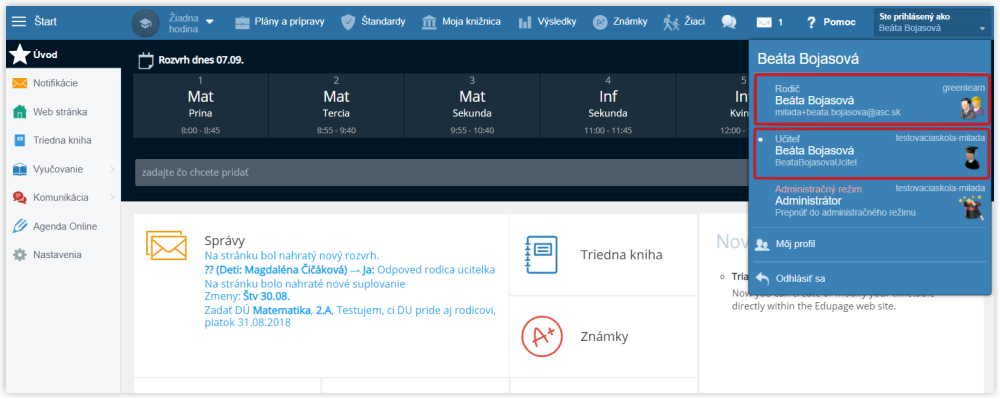Expand Komunikácia sidebar submenu
1000x399 pixels.
[112, 198]
